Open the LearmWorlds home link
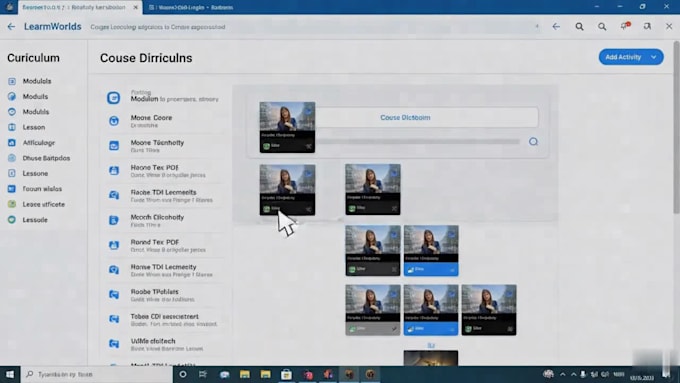The height and width of the screenshot is (383, 680). (52, 26)
